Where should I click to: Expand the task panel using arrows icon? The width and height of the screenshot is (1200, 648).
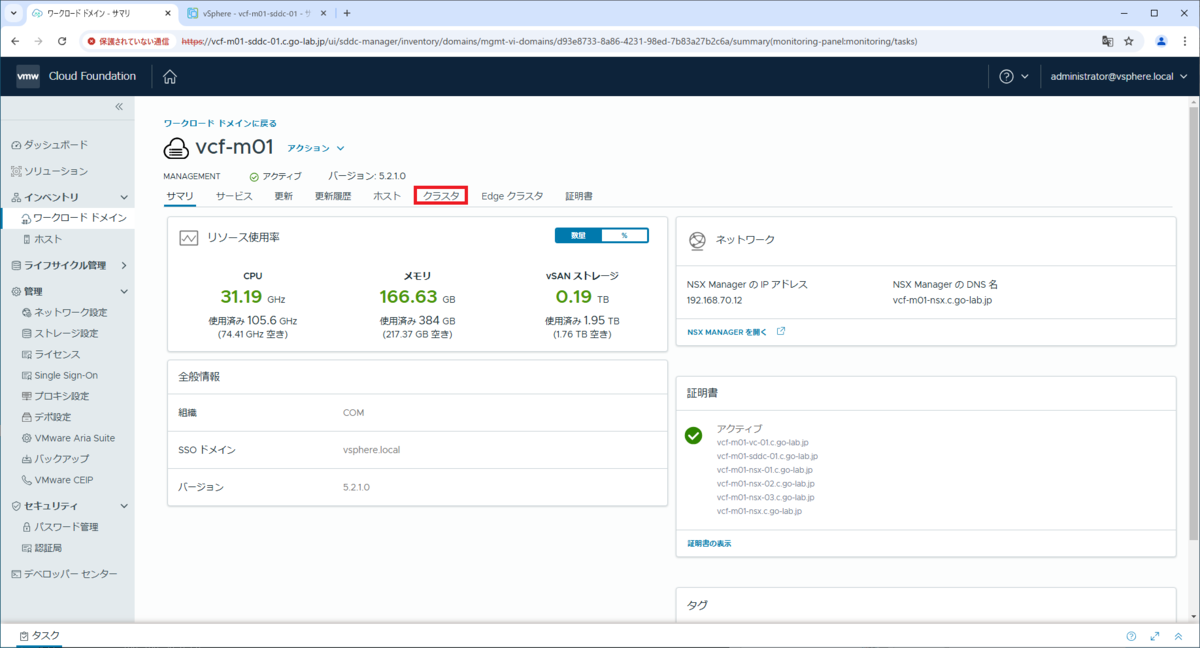[x=1155, y=636]
